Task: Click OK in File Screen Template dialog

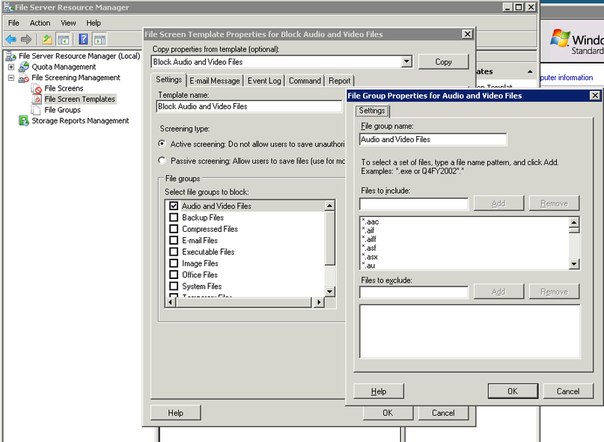Action: point(388,413)
